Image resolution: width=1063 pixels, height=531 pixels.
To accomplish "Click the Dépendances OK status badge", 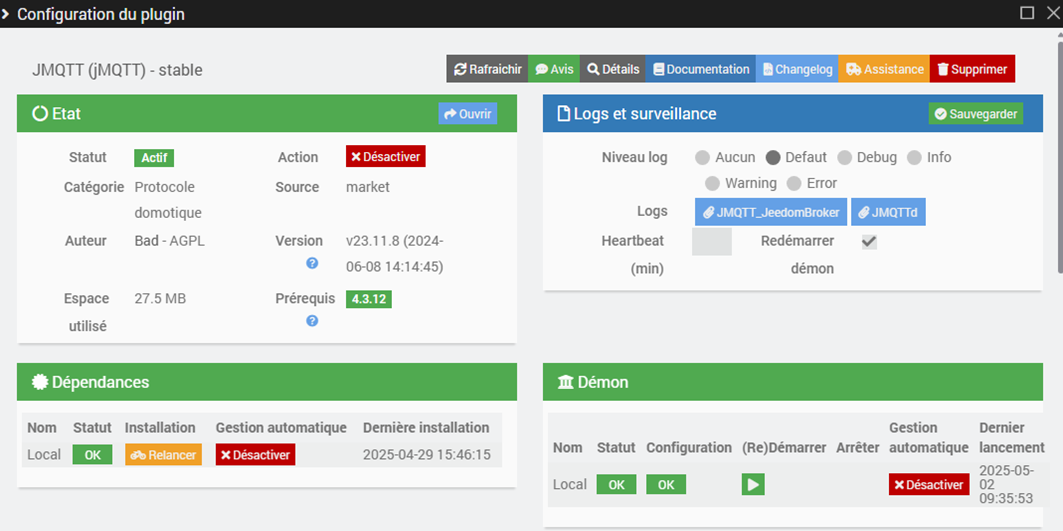I will (92, 455).
